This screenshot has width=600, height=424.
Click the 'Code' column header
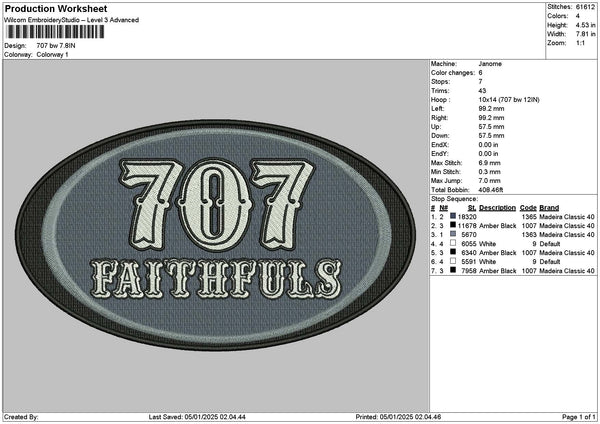coord(528,208)
